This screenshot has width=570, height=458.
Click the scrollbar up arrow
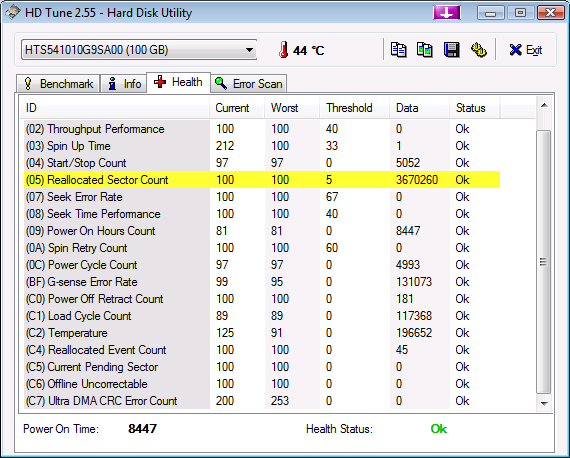[544, 106]
